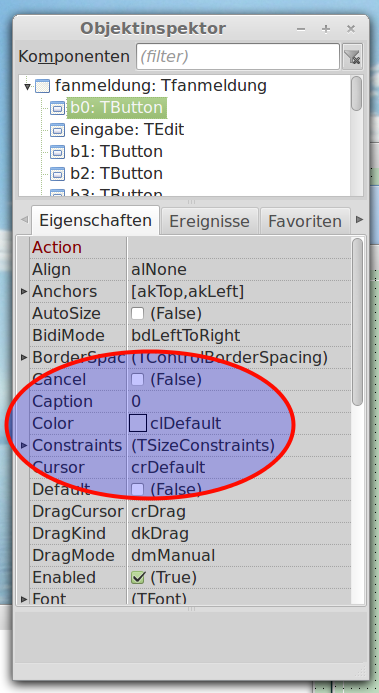
Task: Click the b1 TButton component icon
Action: pos(57,152)
